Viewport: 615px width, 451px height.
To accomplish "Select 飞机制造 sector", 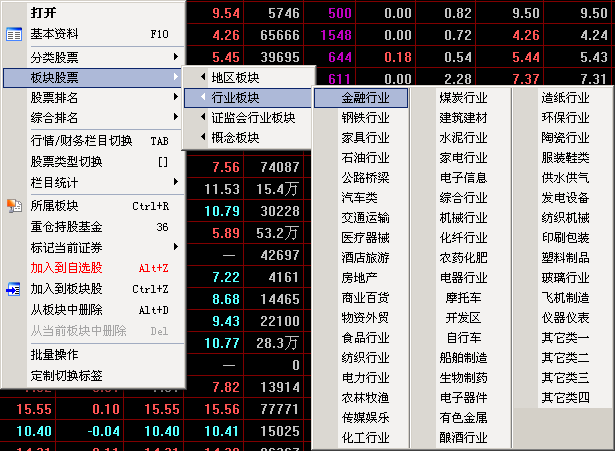I will pyautogui.click(x=565, y=298).
